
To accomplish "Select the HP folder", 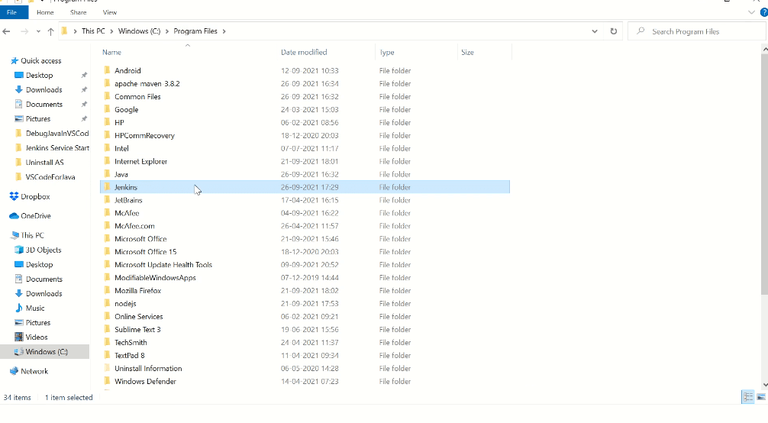I will tap(119, 122).
